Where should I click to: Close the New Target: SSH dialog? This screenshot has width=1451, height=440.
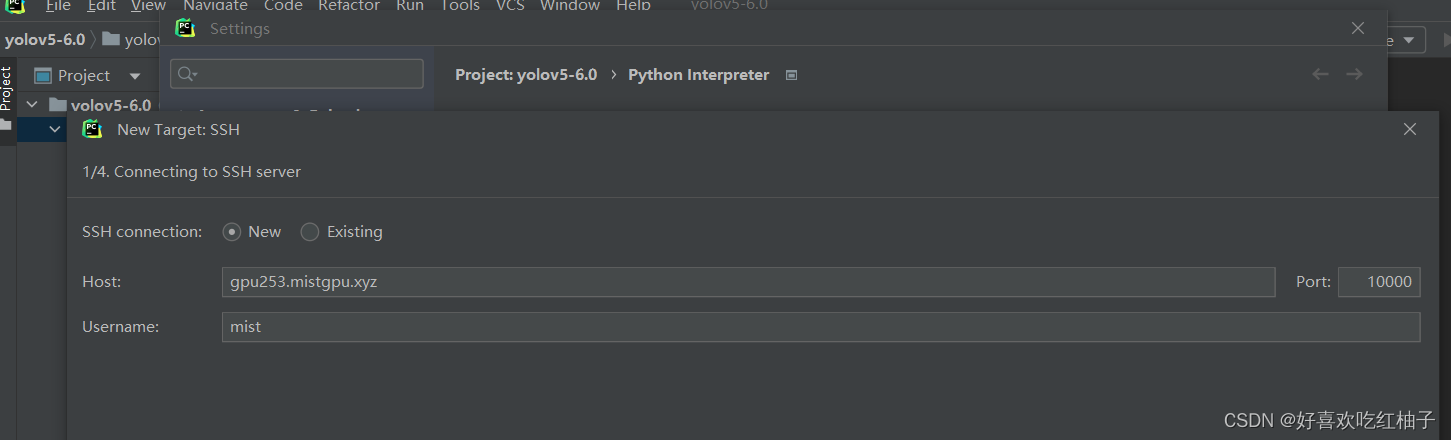1410,129
